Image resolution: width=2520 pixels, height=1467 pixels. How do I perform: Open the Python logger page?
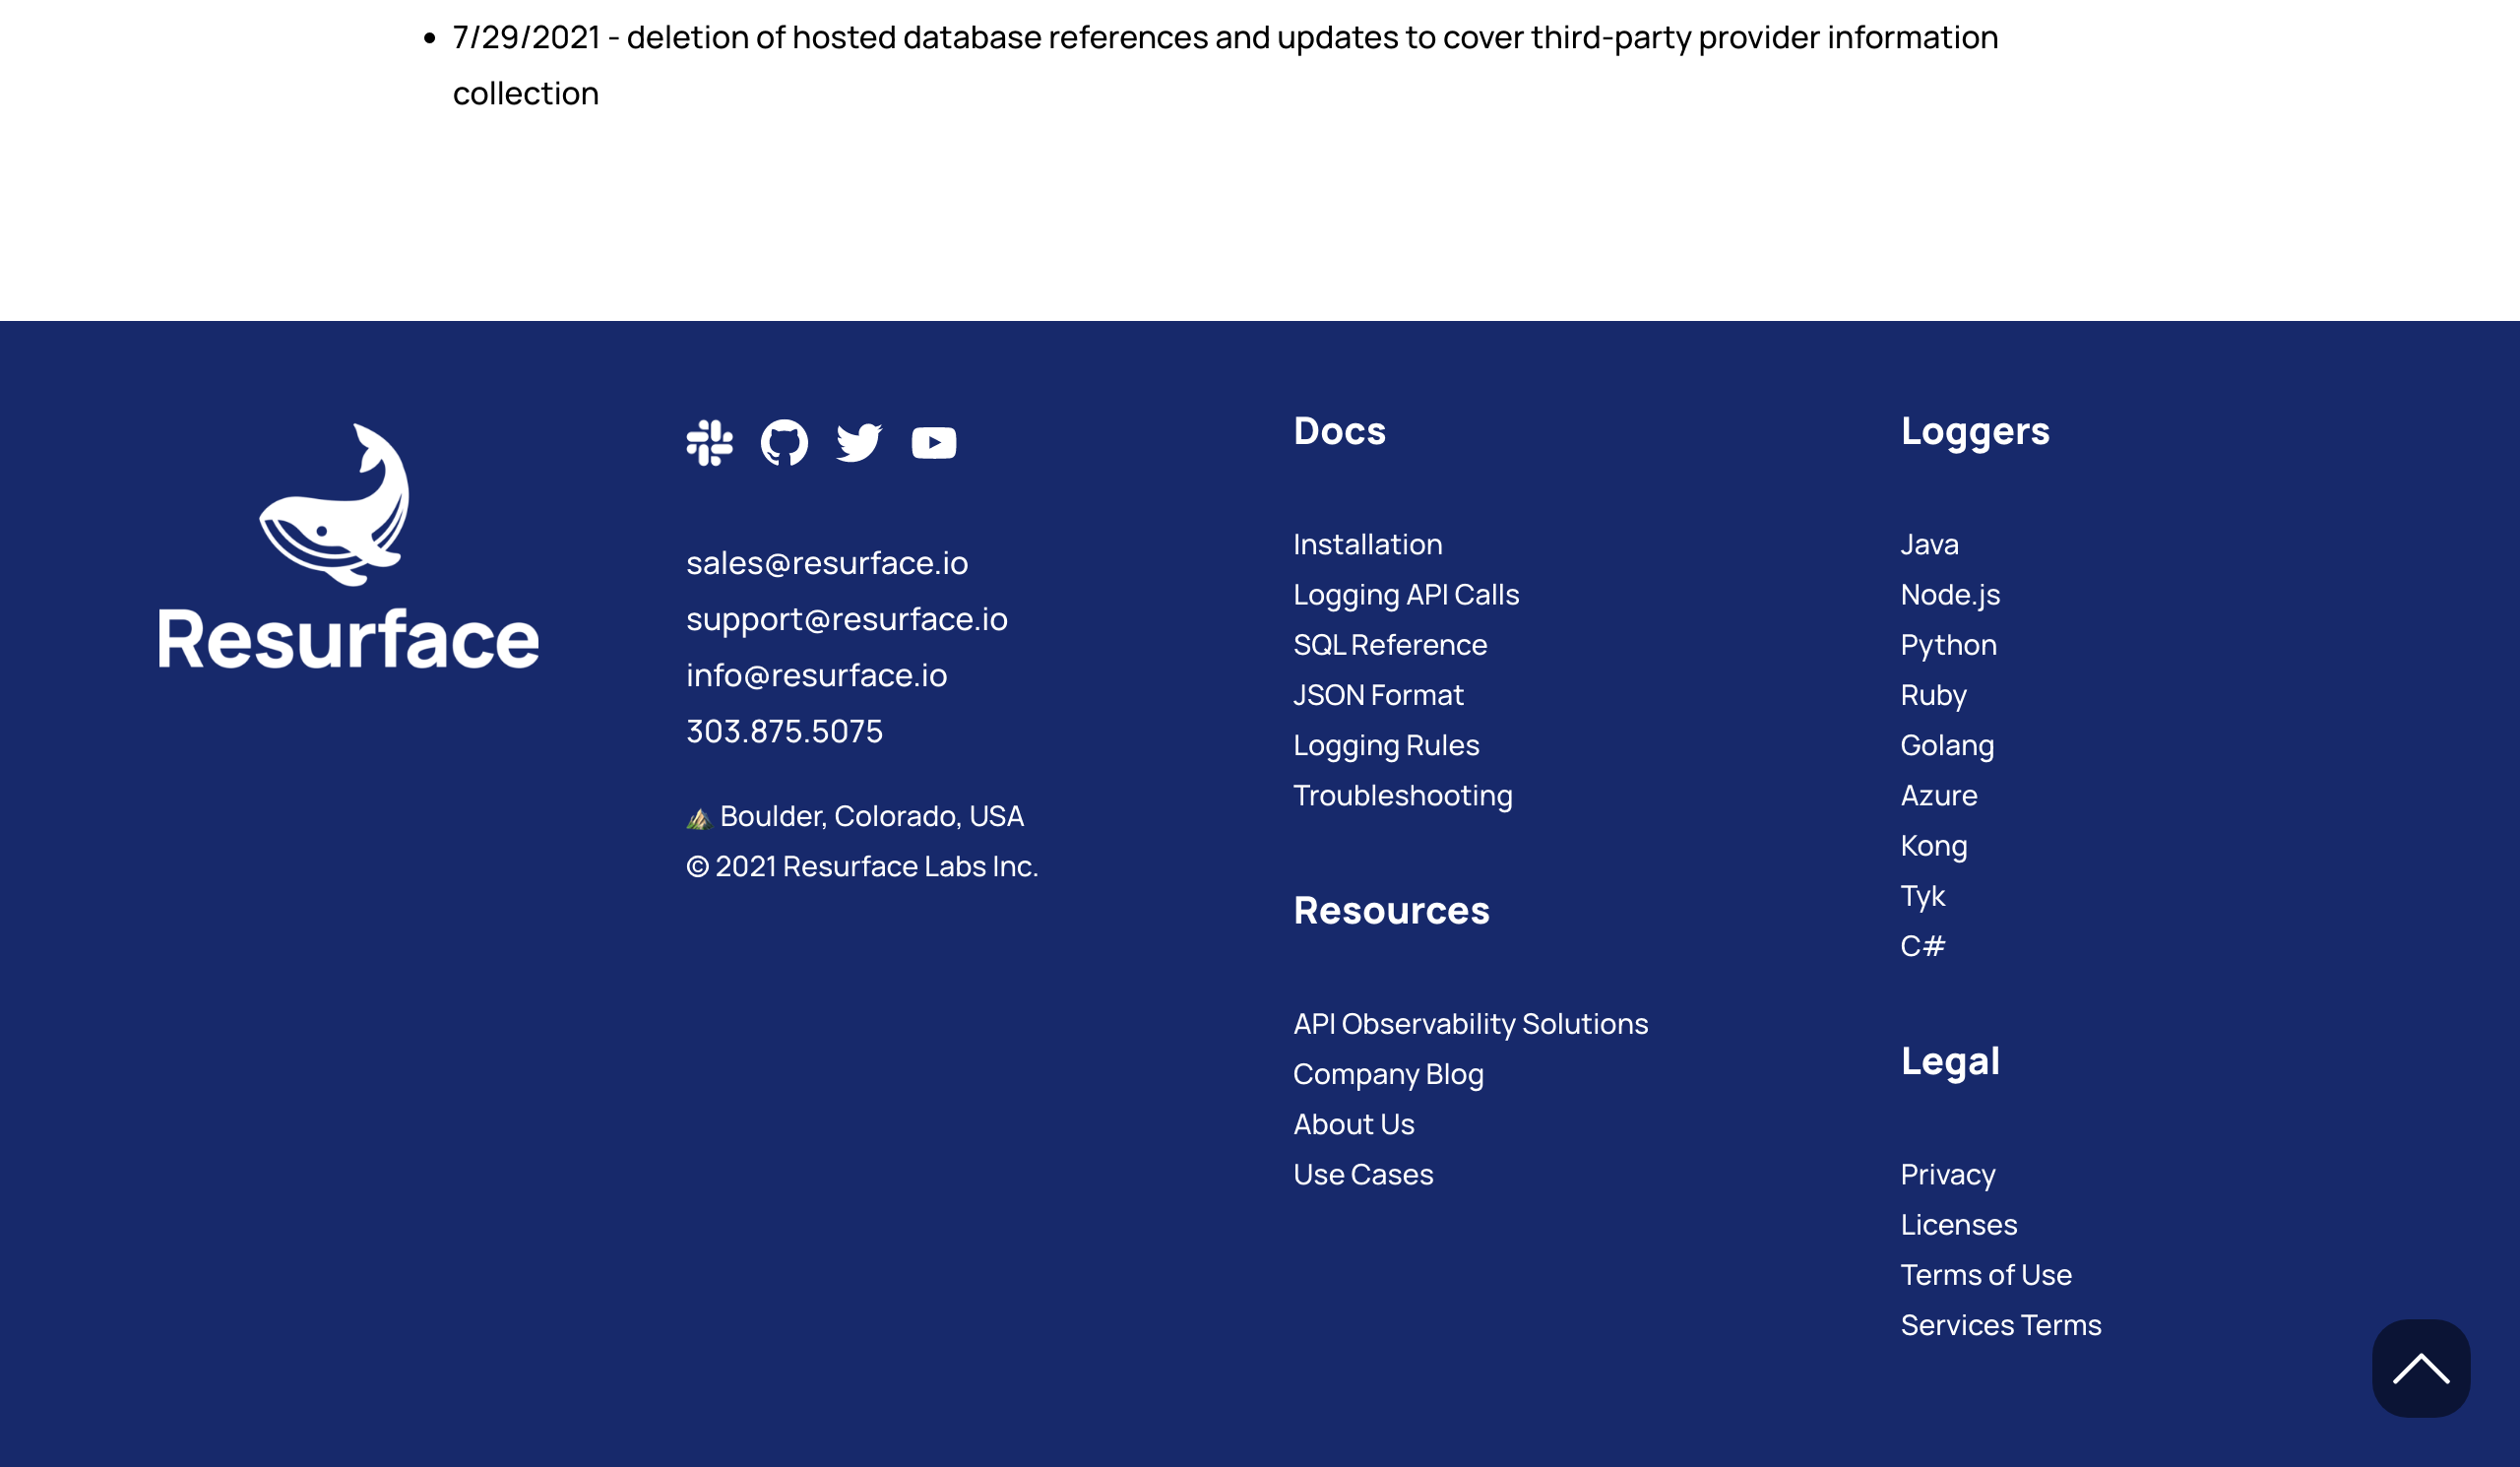pos(1948,645)
